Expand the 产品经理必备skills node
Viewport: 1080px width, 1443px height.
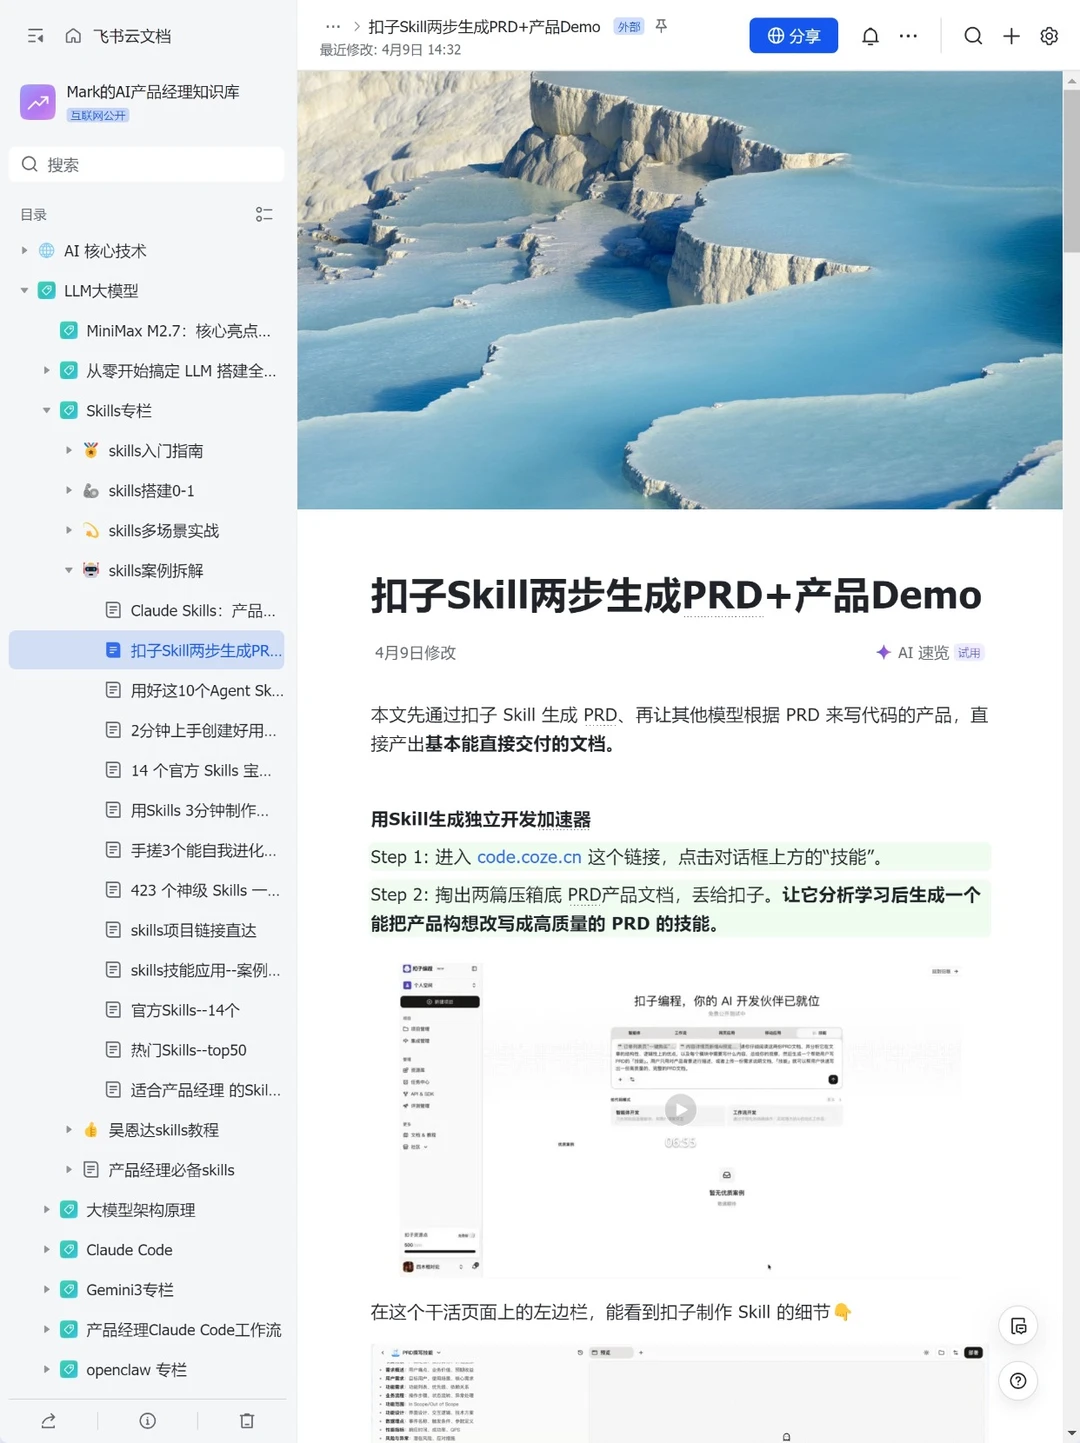point(69,1170)
